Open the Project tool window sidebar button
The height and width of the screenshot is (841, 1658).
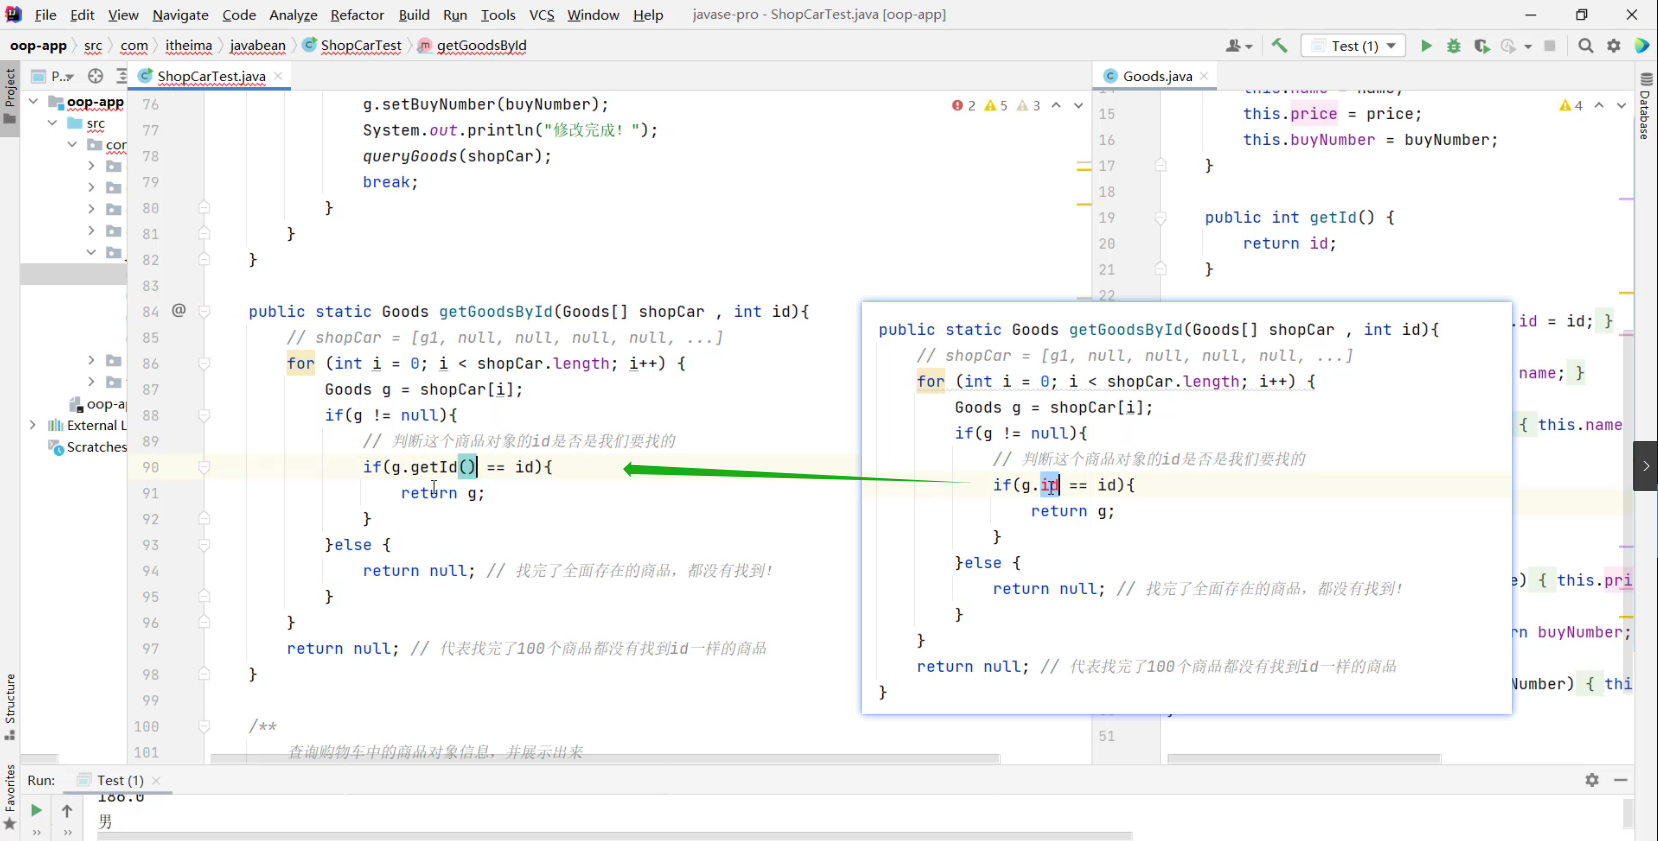(10, 96)
